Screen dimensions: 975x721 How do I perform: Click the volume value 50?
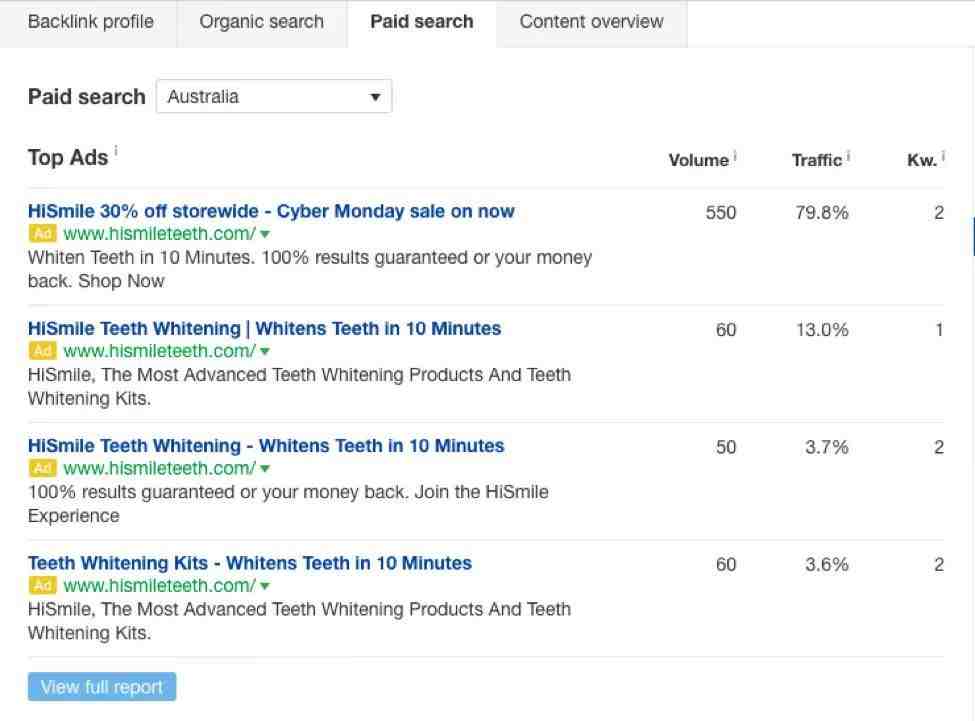(726, 447)
